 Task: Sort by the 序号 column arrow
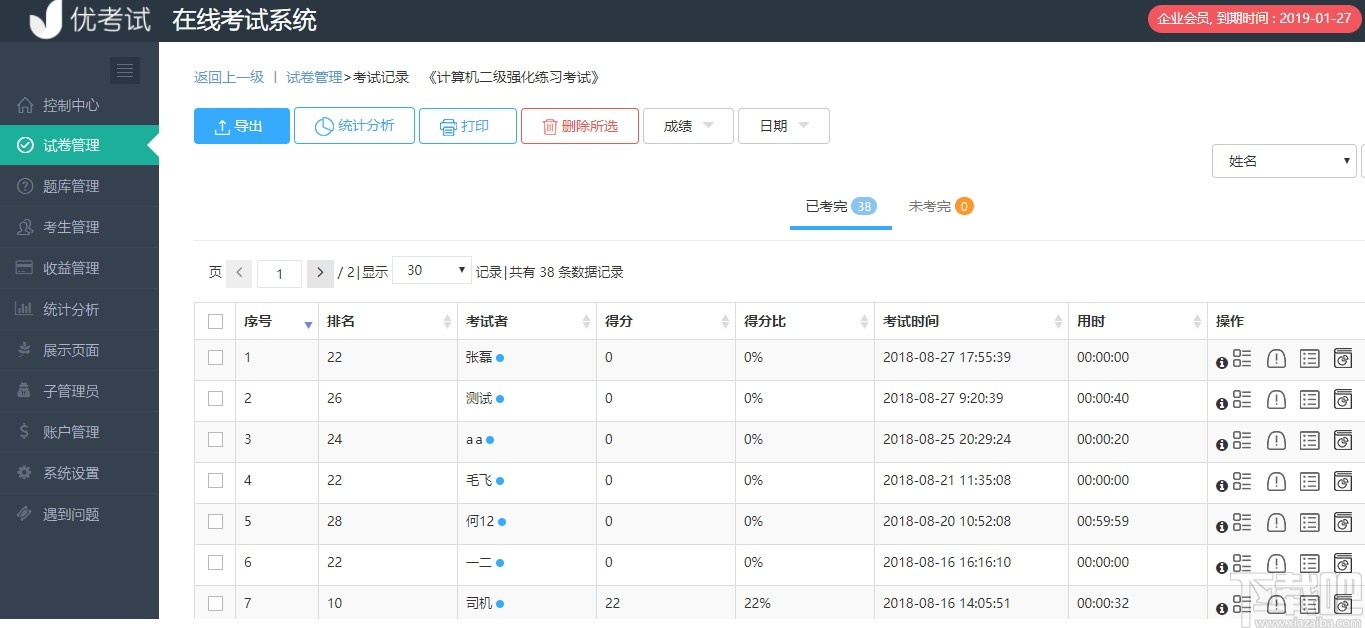click(x=308, y=324)
